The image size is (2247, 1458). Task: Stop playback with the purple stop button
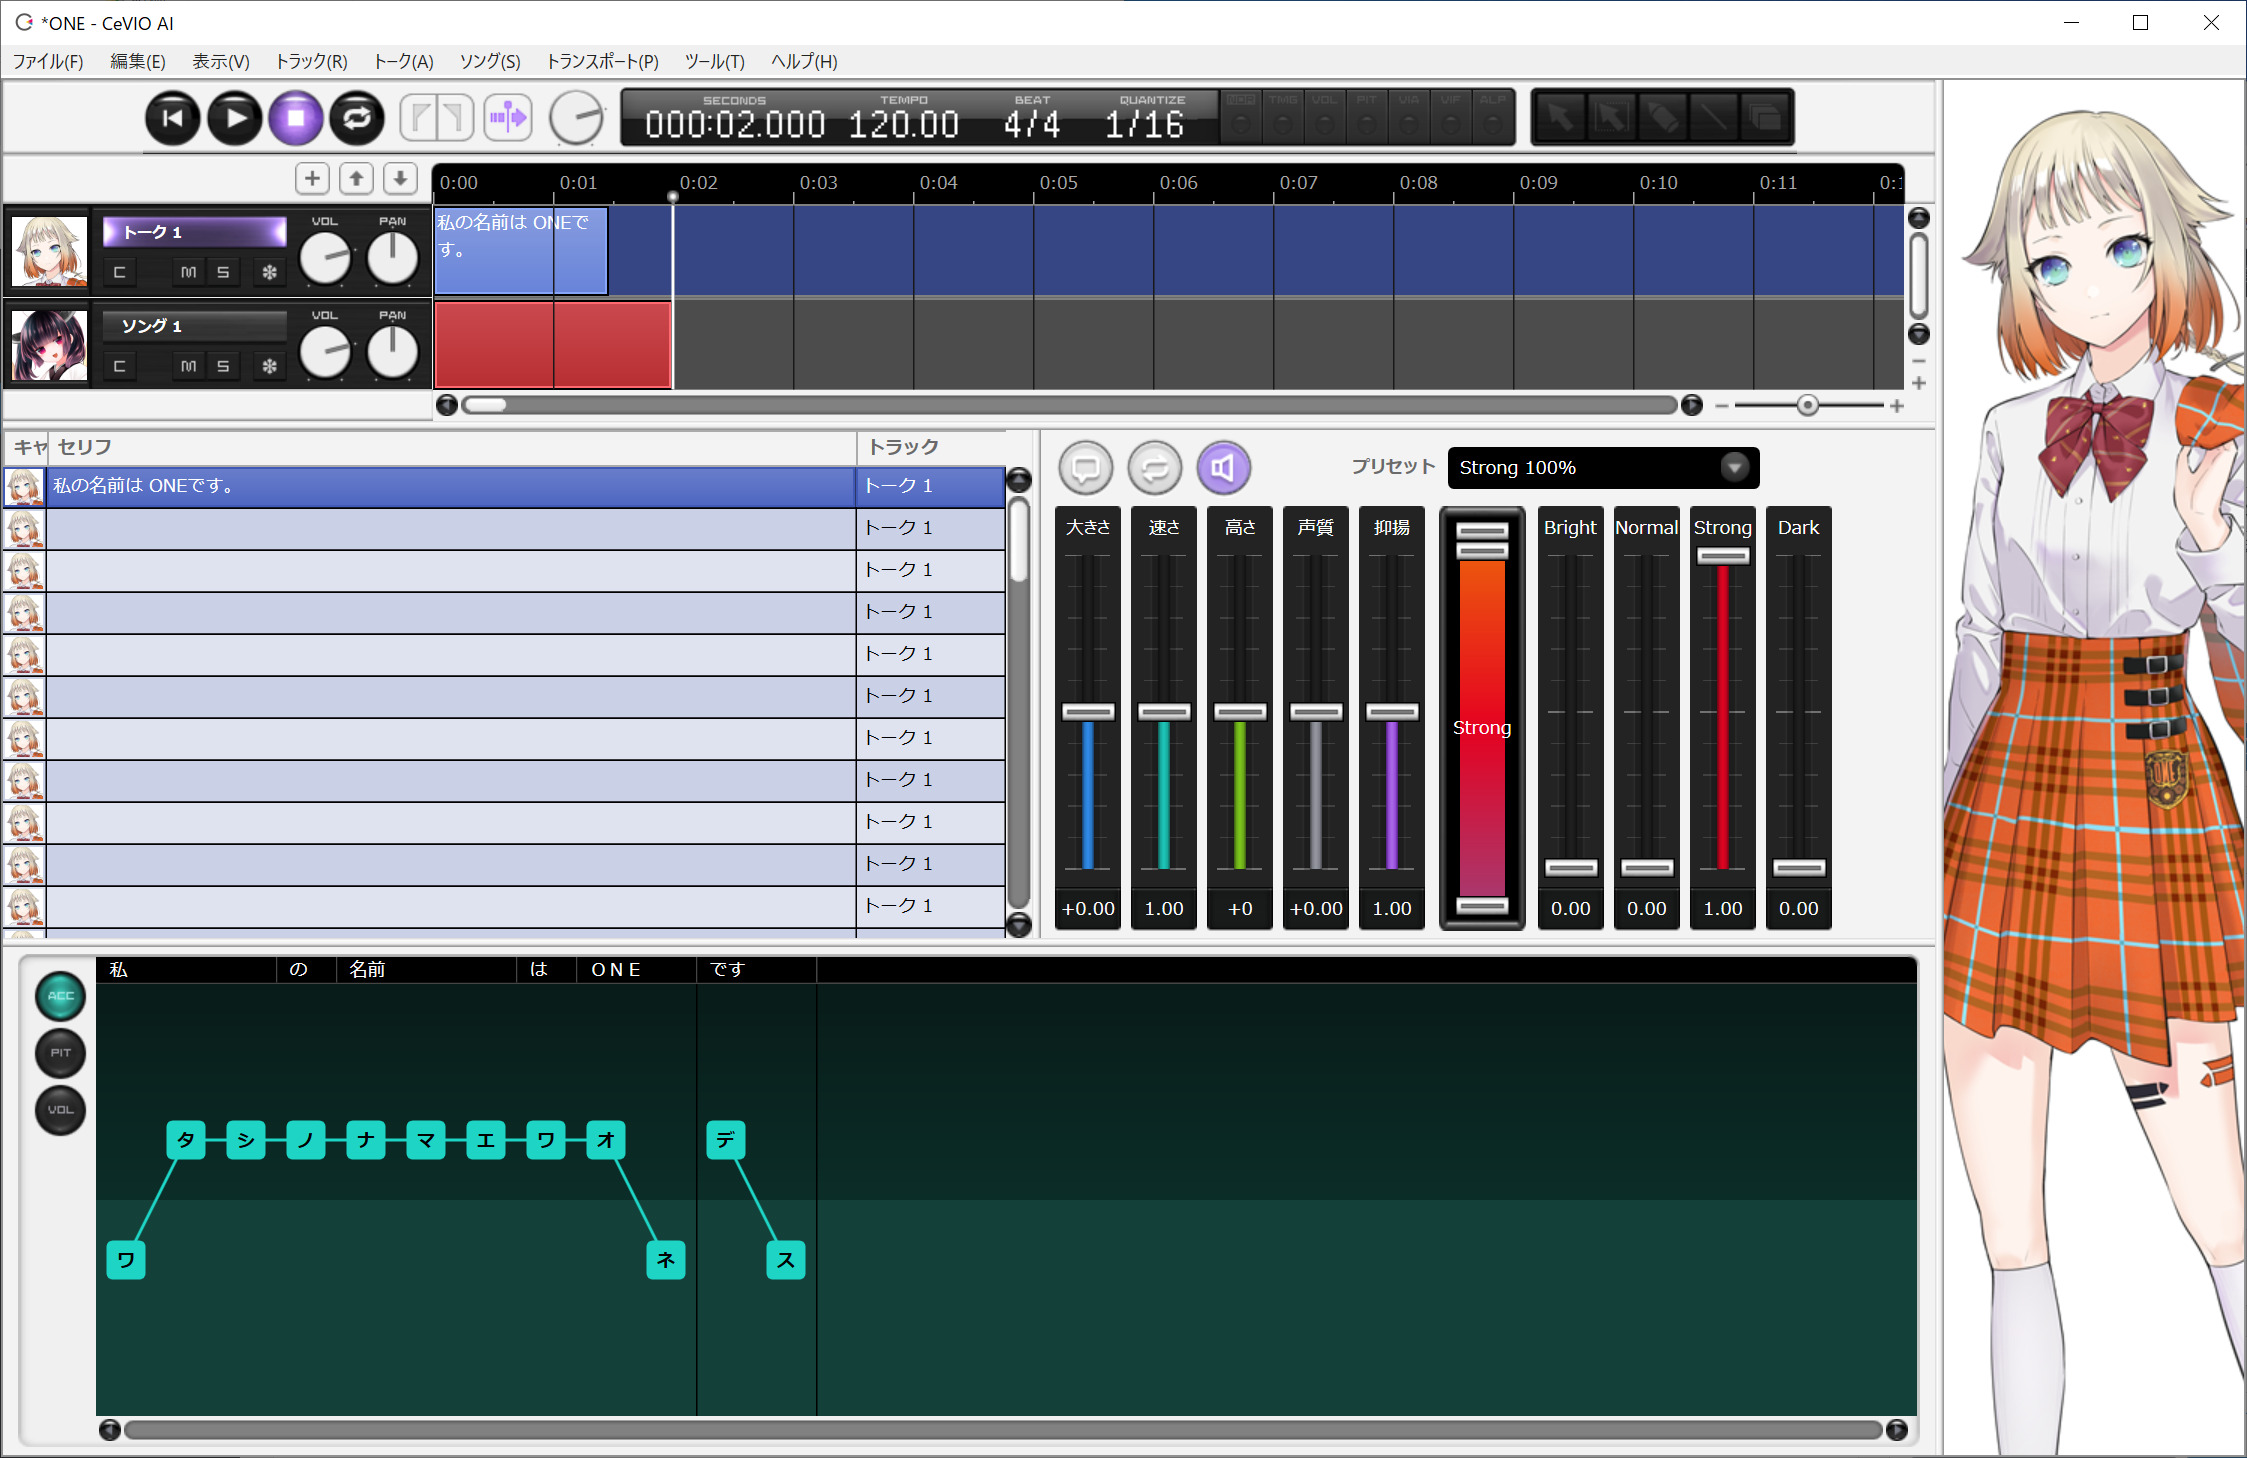point(296,119)
